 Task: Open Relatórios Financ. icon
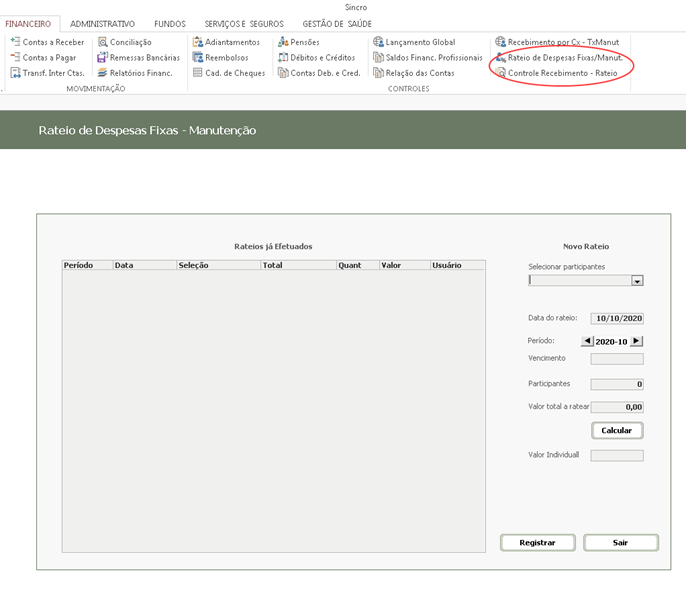pyautogui.click(x=102, y=73)
